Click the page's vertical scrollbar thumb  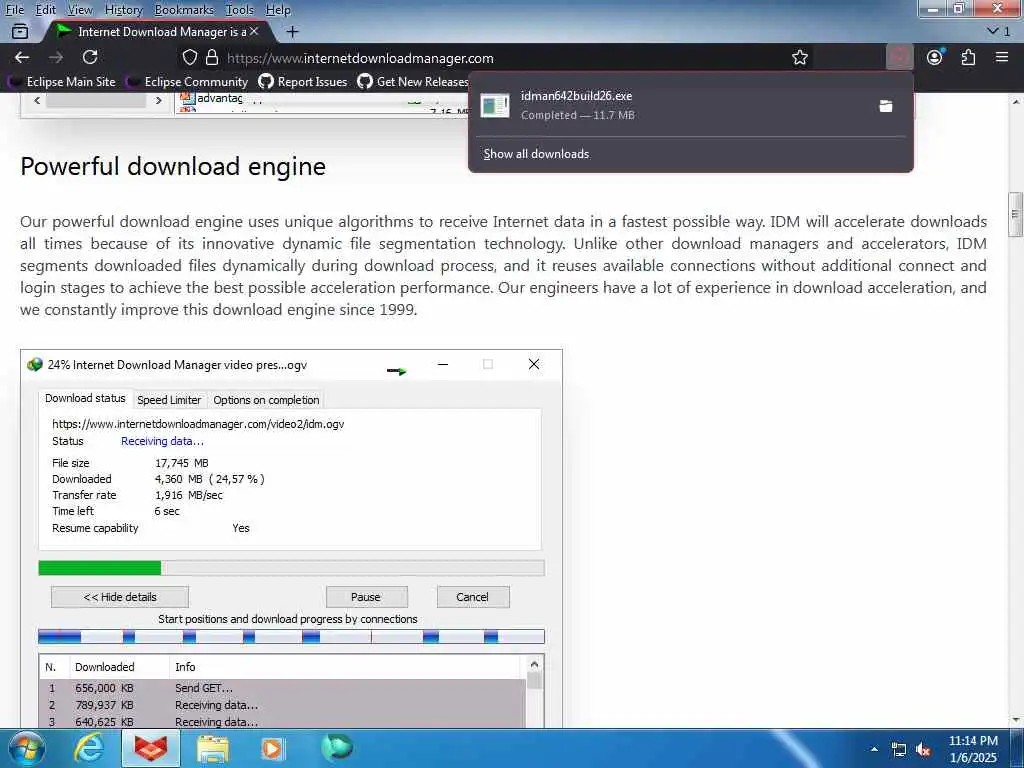click(1014, 214)
